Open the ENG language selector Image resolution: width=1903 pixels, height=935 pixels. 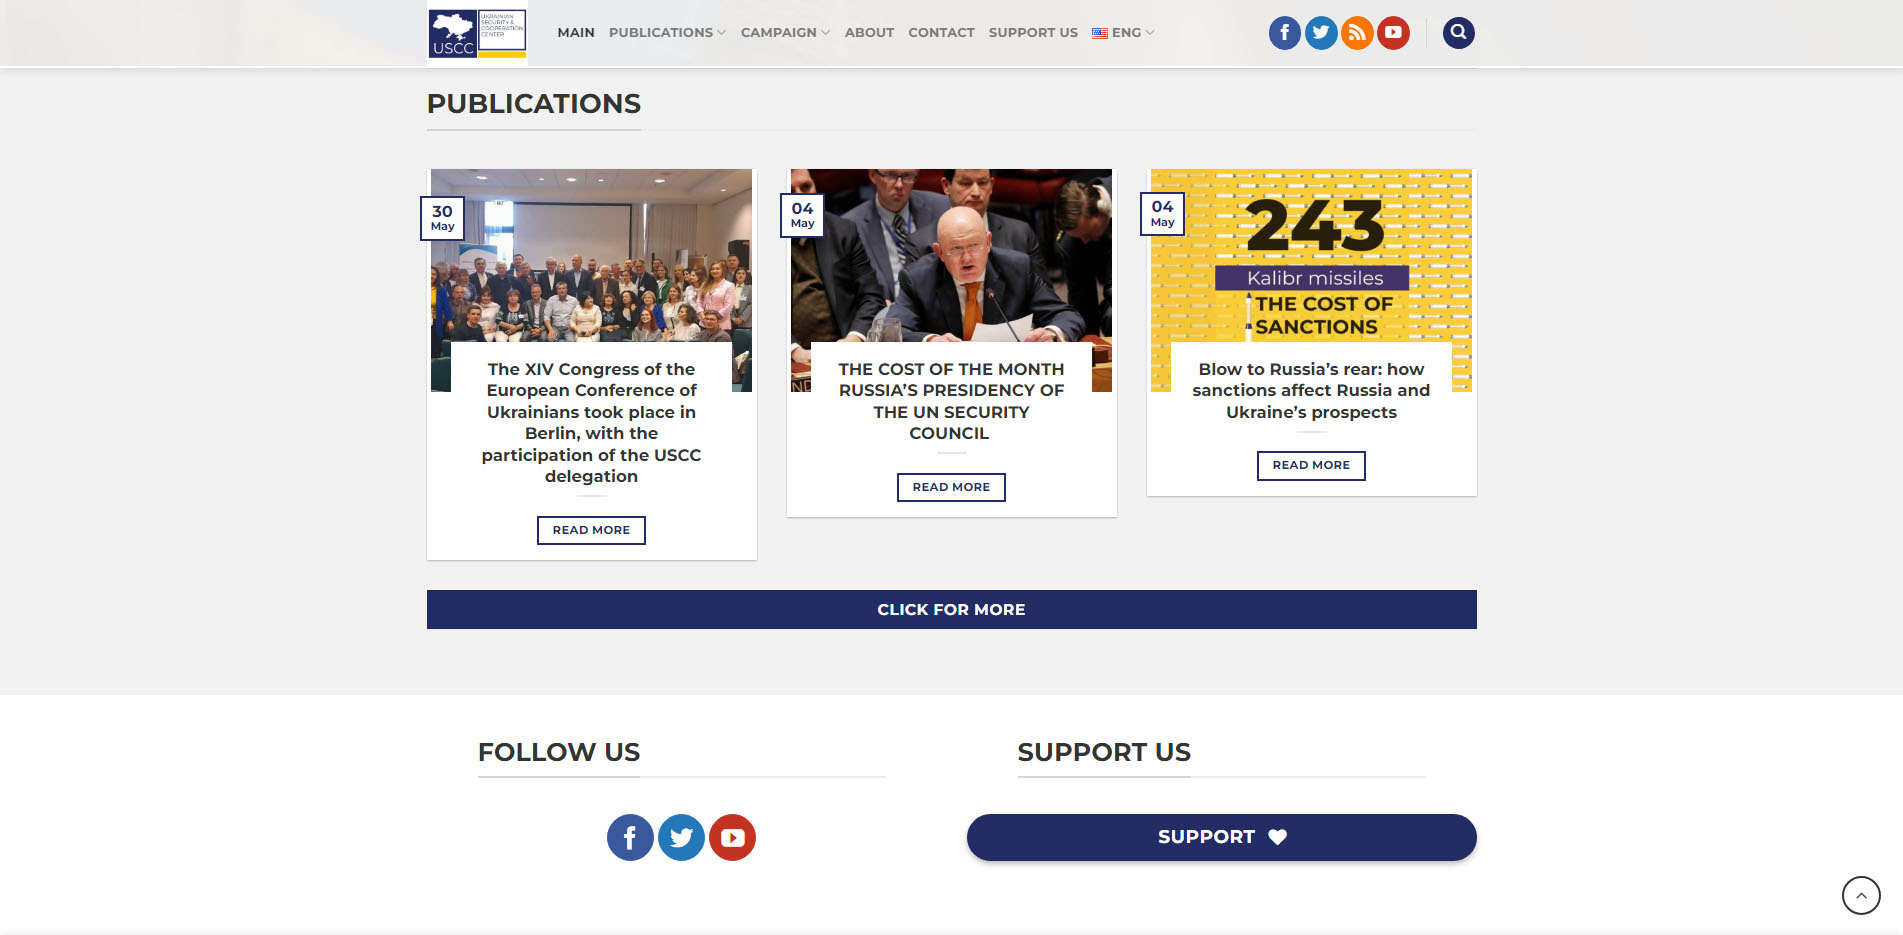1123,33
